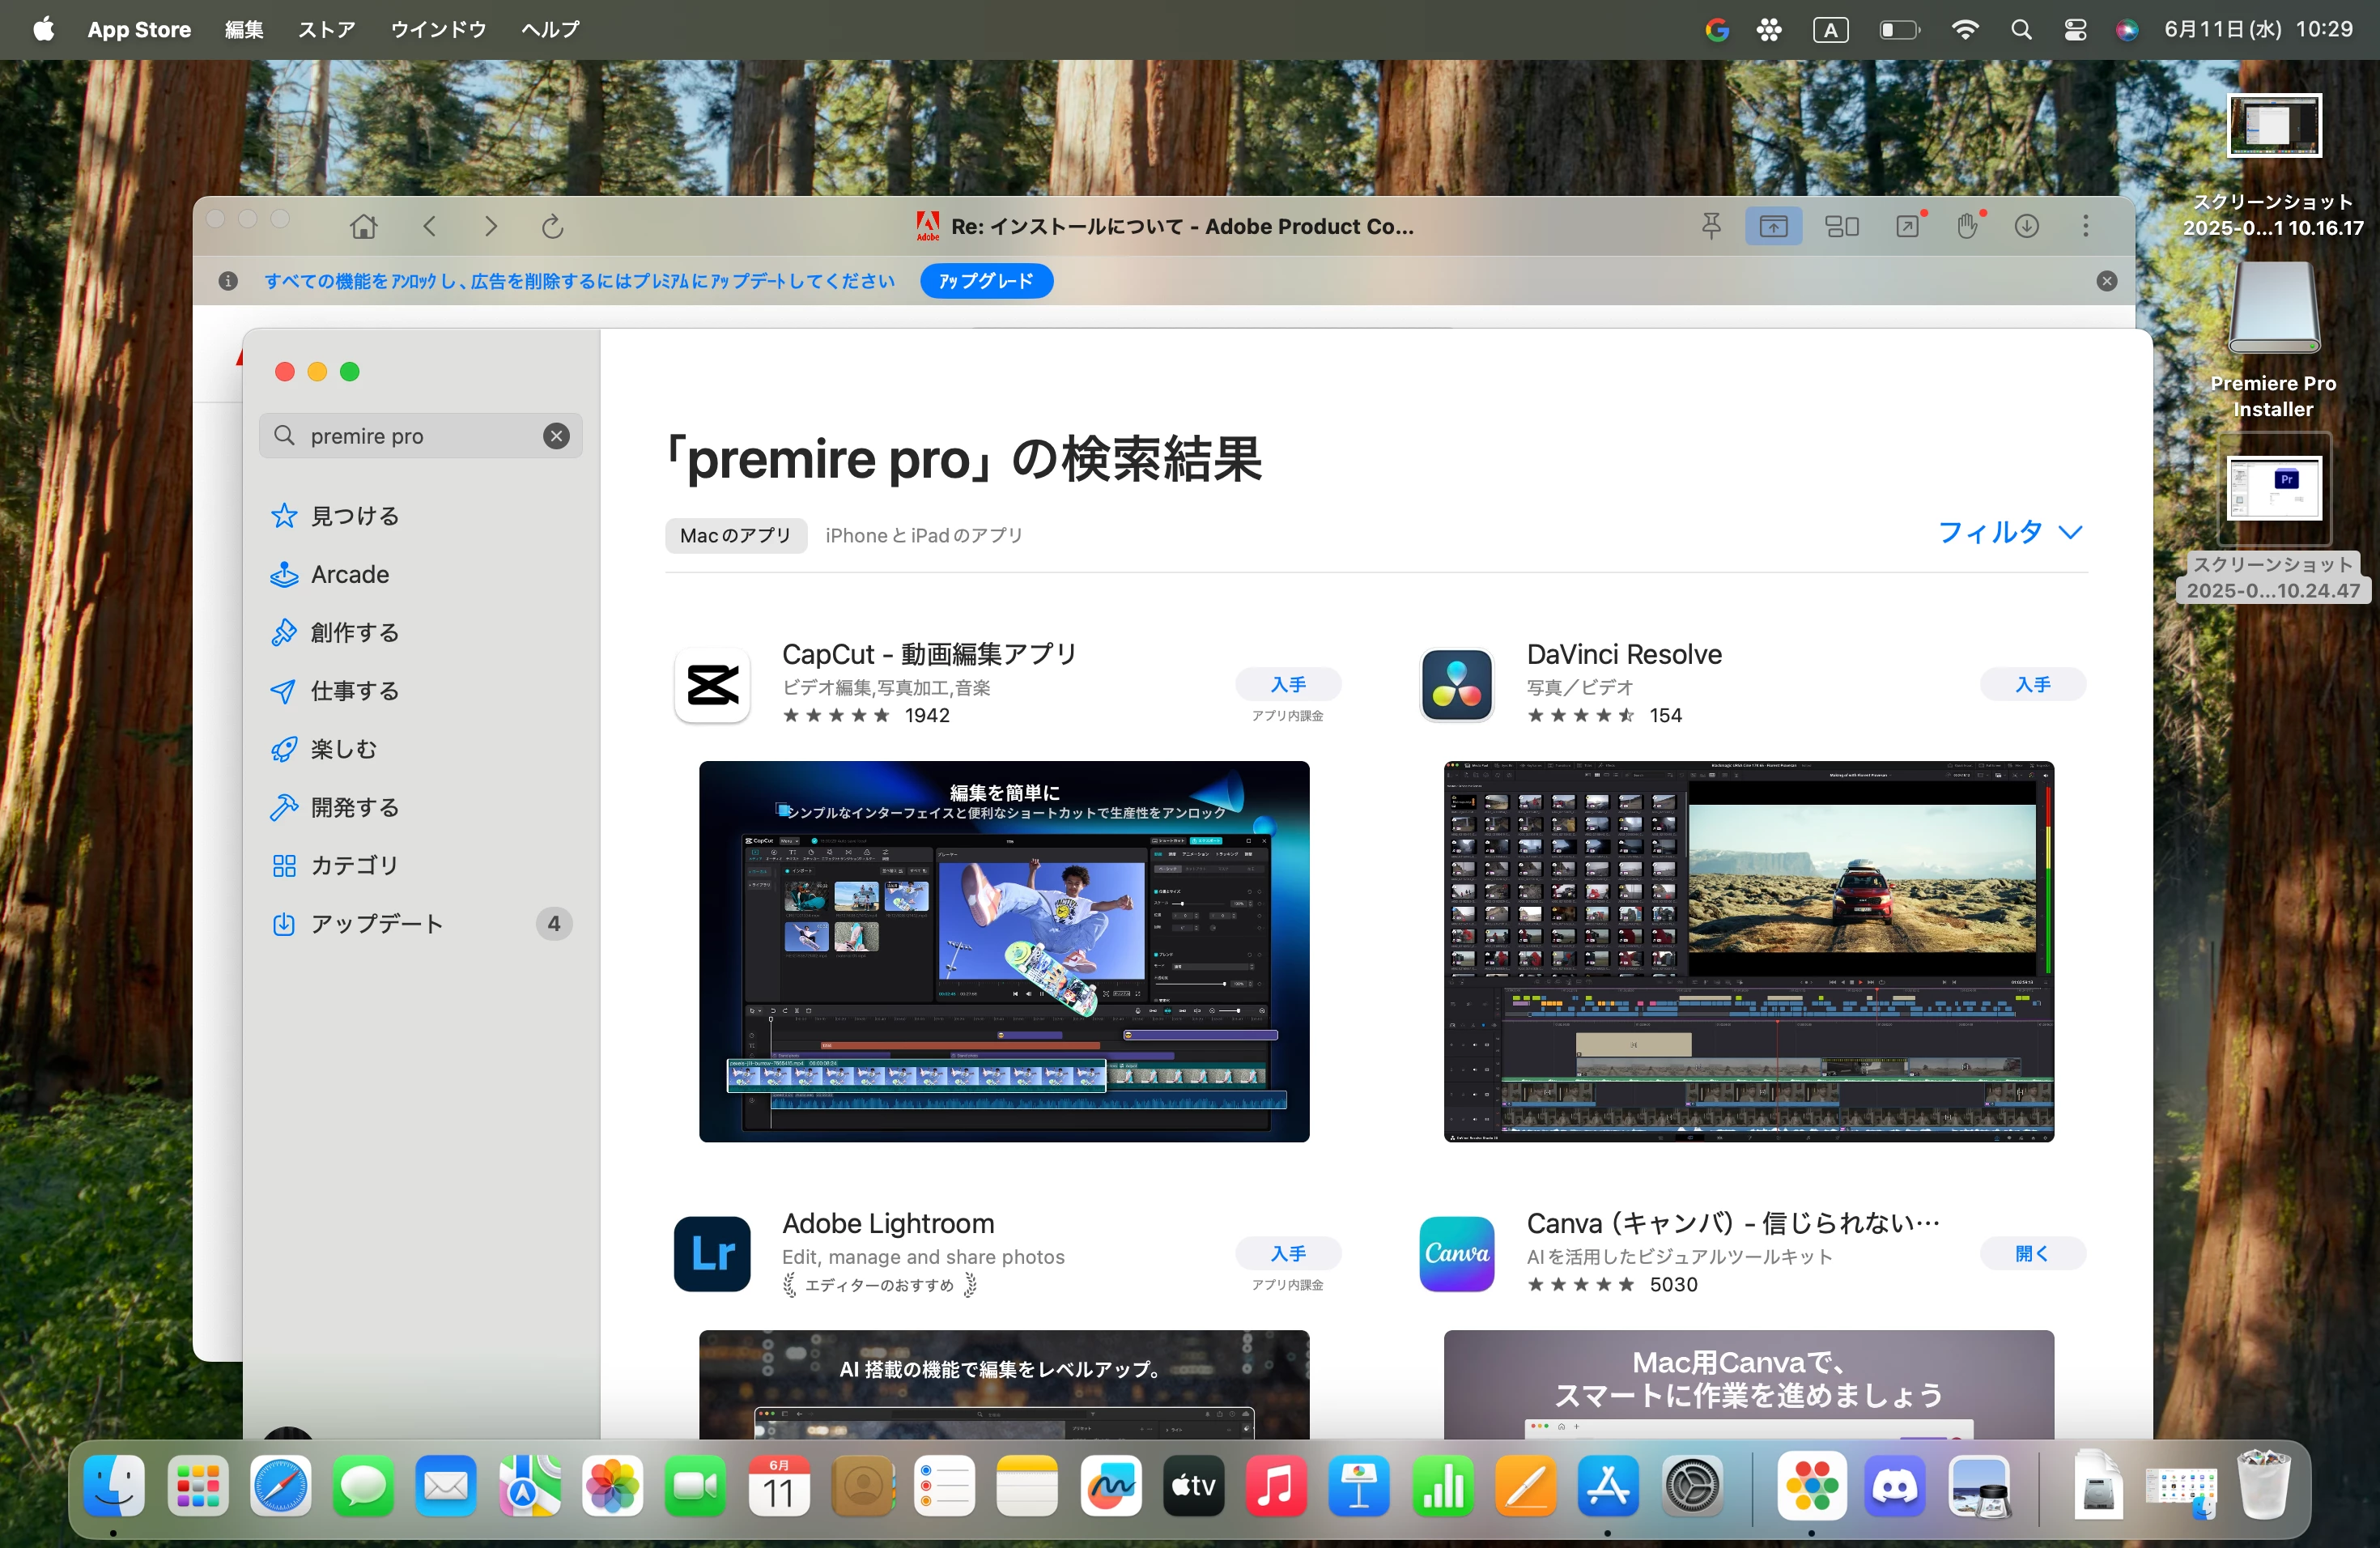Click the downloads icon in browser toolbar
The image size is (2380, 1548).
pos(2026,227)
